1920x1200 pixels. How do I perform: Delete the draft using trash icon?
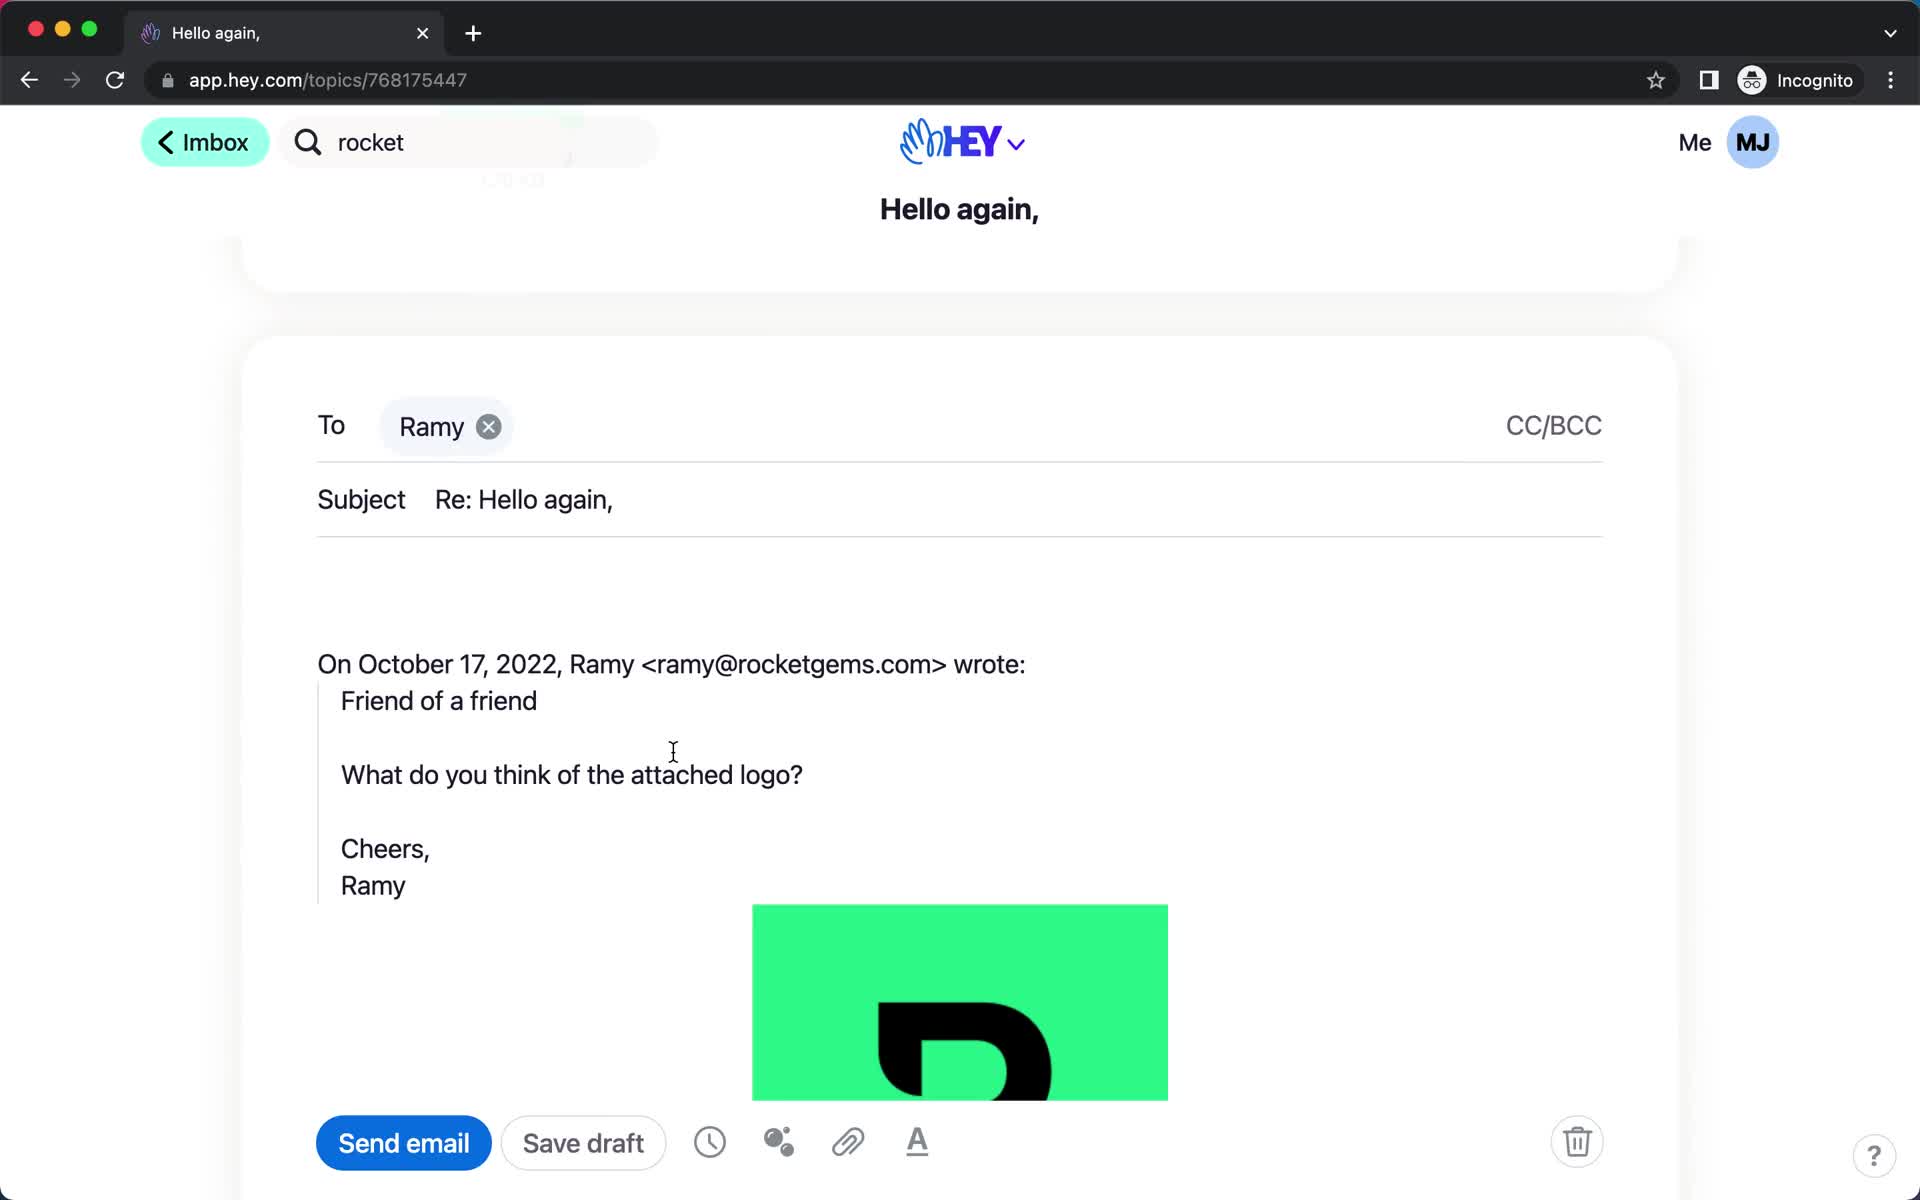click(x=1576, y=1142)
